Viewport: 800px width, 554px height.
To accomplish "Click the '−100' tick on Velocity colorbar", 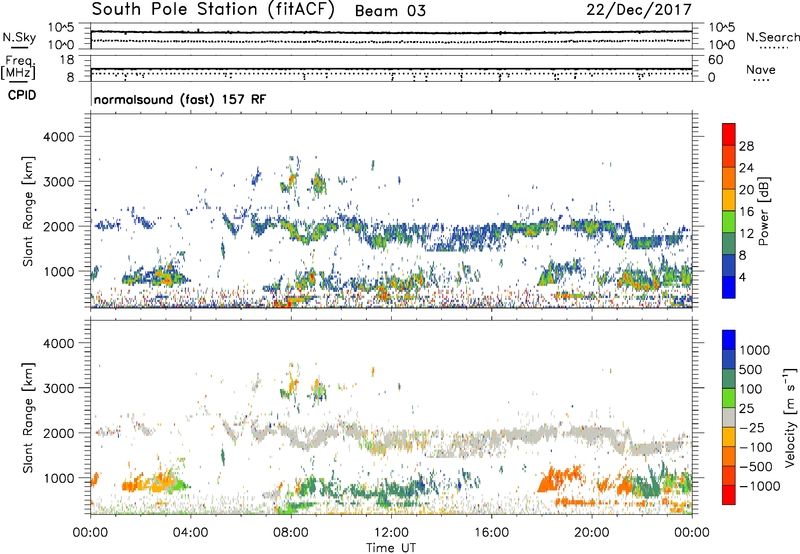I will tap(756, 447).
